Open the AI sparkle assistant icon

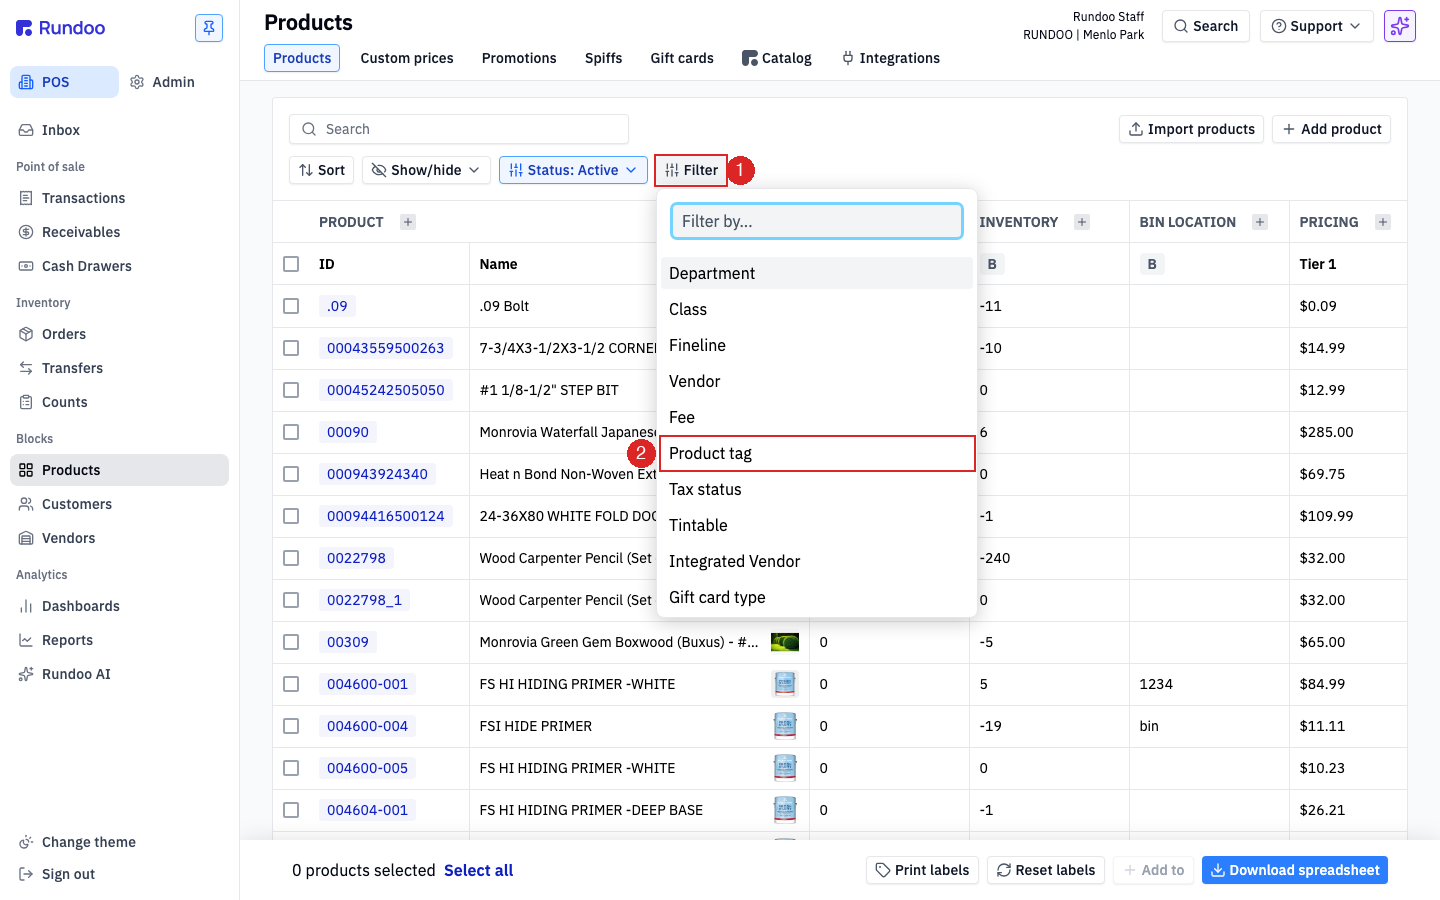[1400, 26]
